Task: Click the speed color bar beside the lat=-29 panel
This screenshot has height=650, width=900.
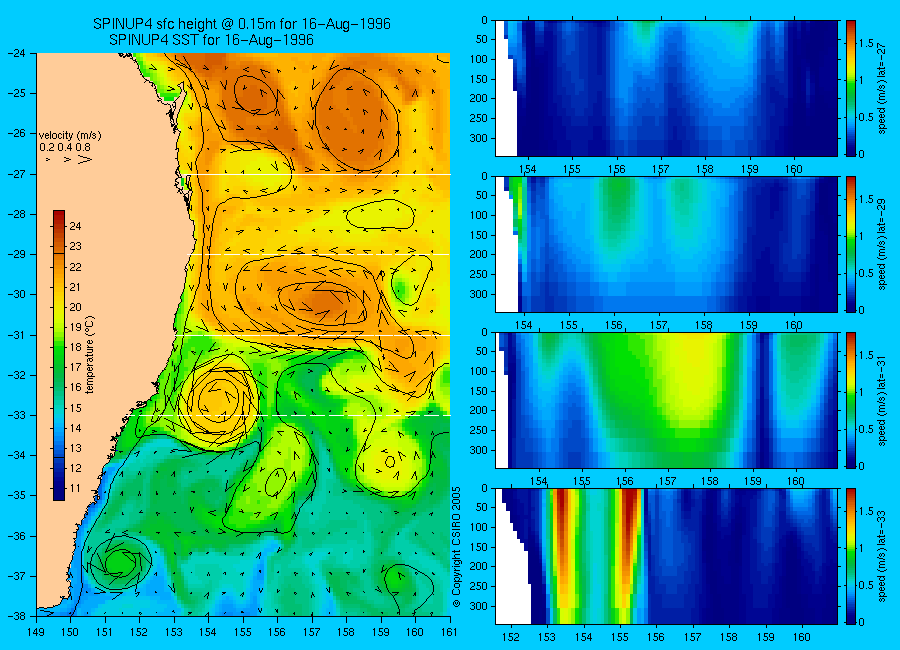Action: tap(850, 244)
